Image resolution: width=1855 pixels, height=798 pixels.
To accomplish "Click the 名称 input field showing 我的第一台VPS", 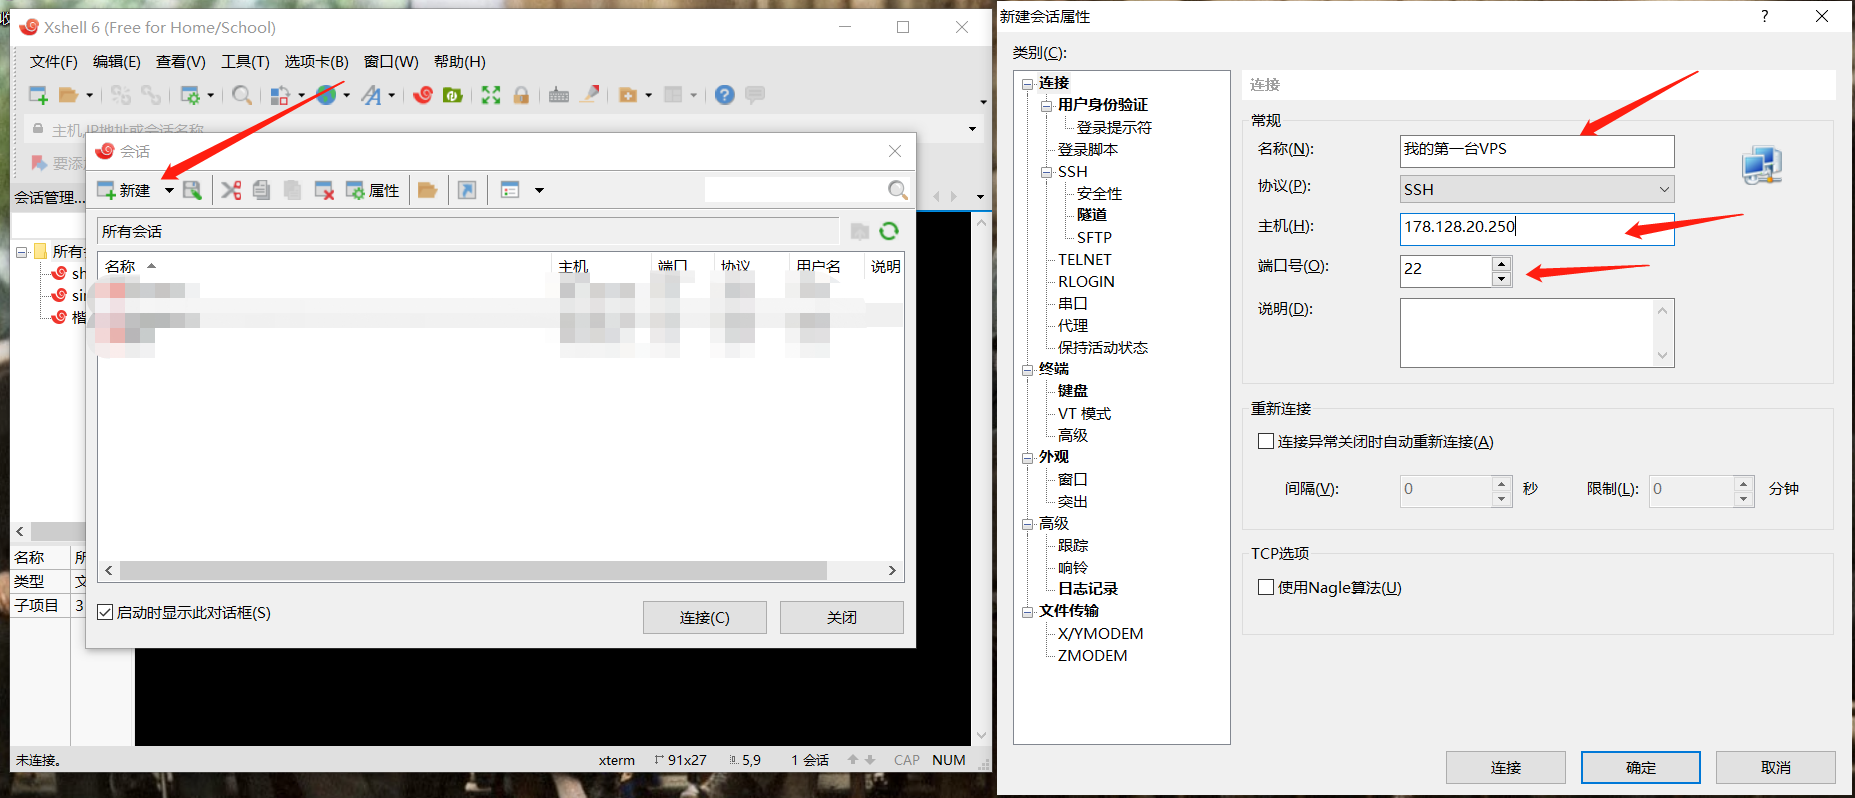I will click(1537, 151).
